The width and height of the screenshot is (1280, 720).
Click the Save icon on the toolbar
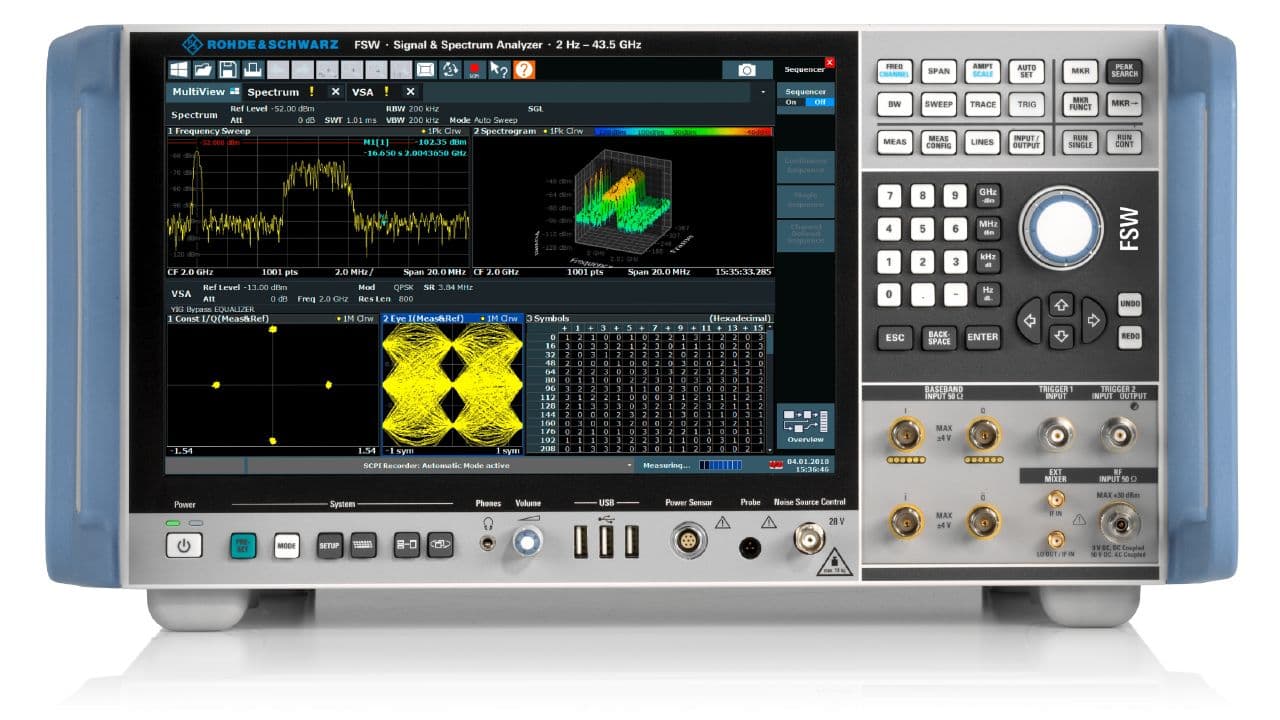pos(229,70)
